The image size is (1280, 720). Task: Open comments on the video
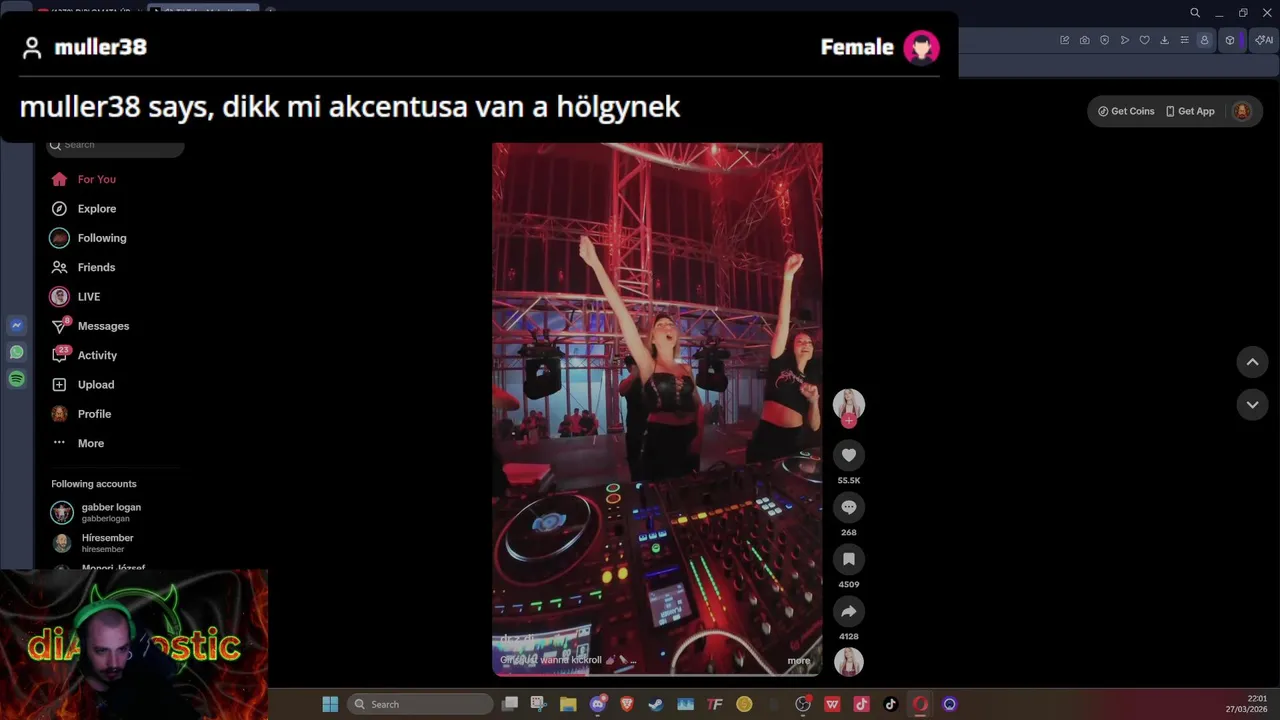[x=849, y=507]
